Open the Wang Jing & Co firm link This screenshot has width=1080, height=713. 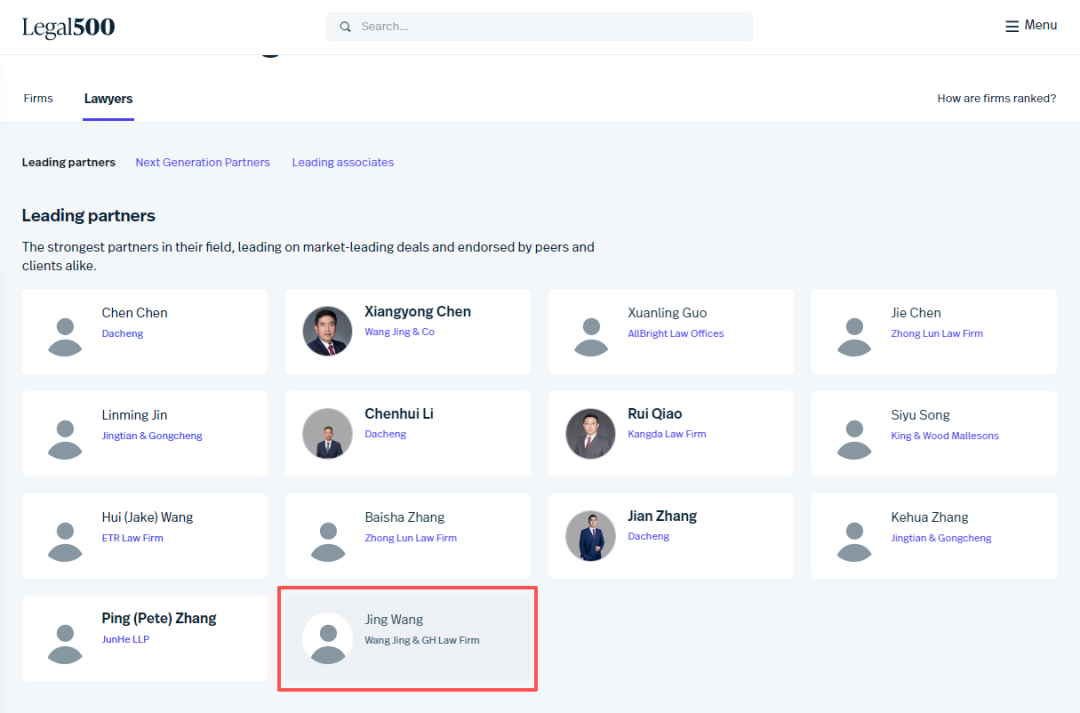(x=399, y=332)
